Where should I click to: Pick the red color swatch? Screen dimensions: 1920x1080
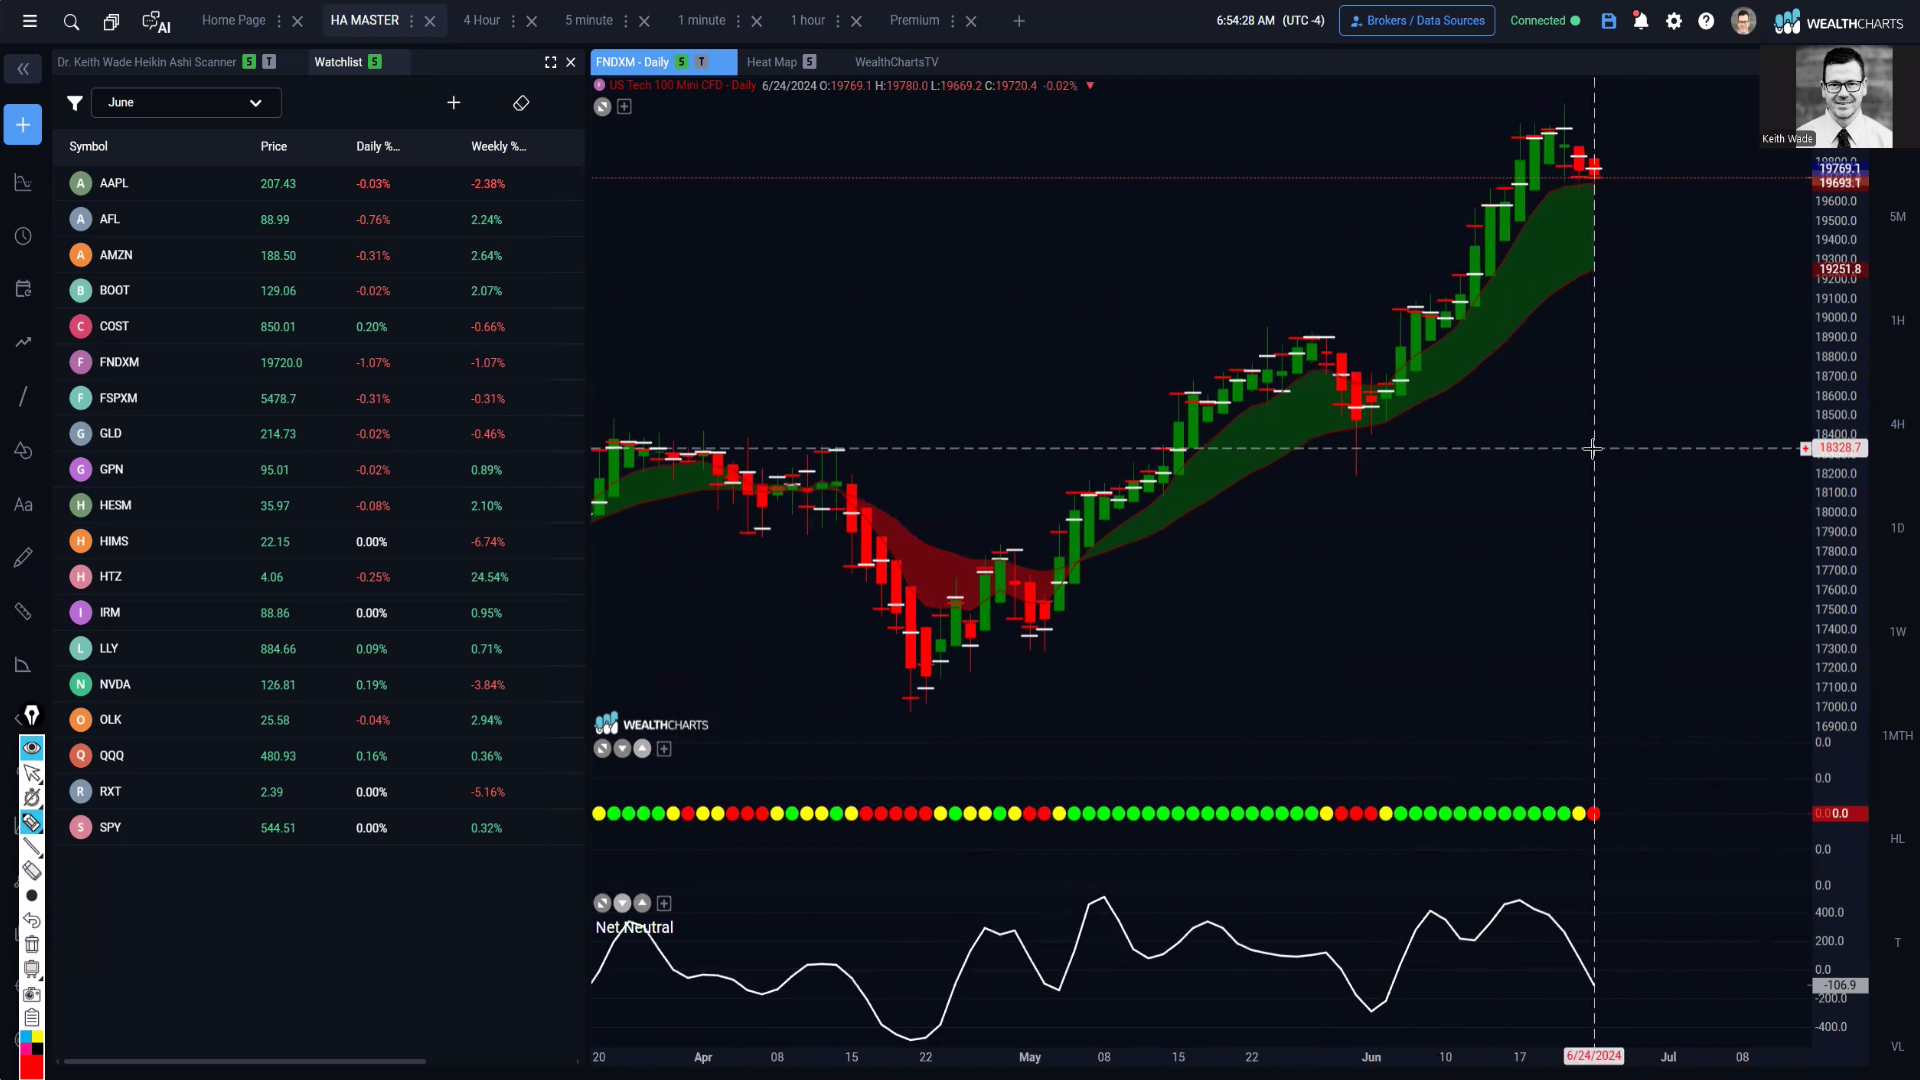[x=32, y=1067]
